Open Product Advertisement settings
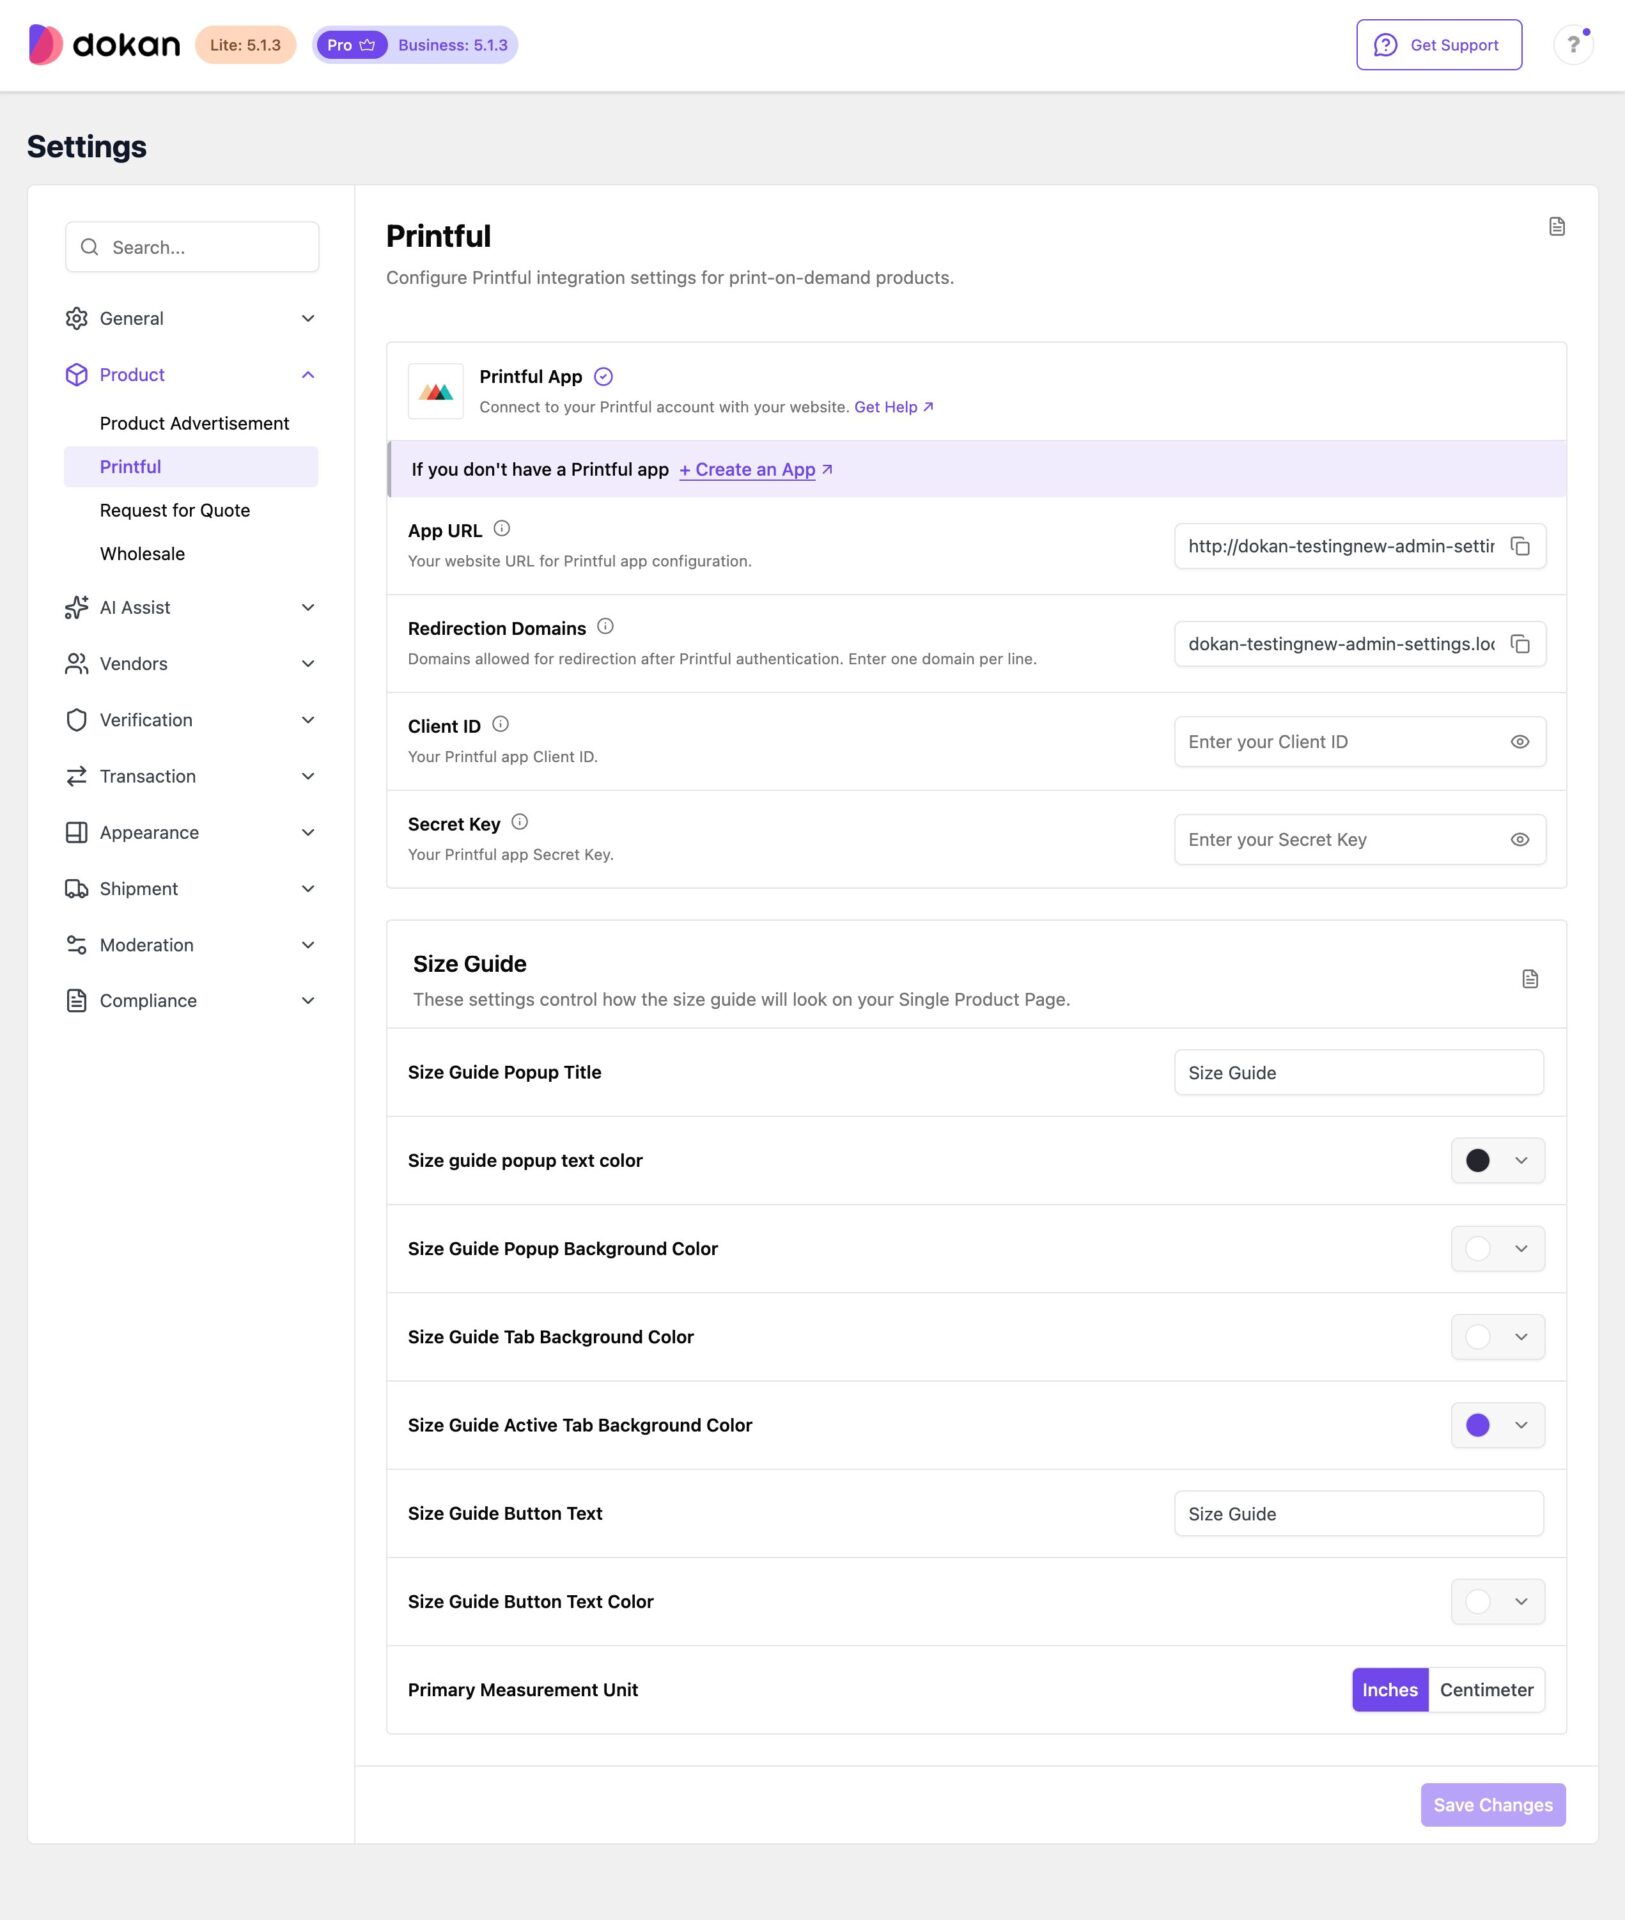Viewport: 1625px width, 1920px height. click(x=194, y=424)
